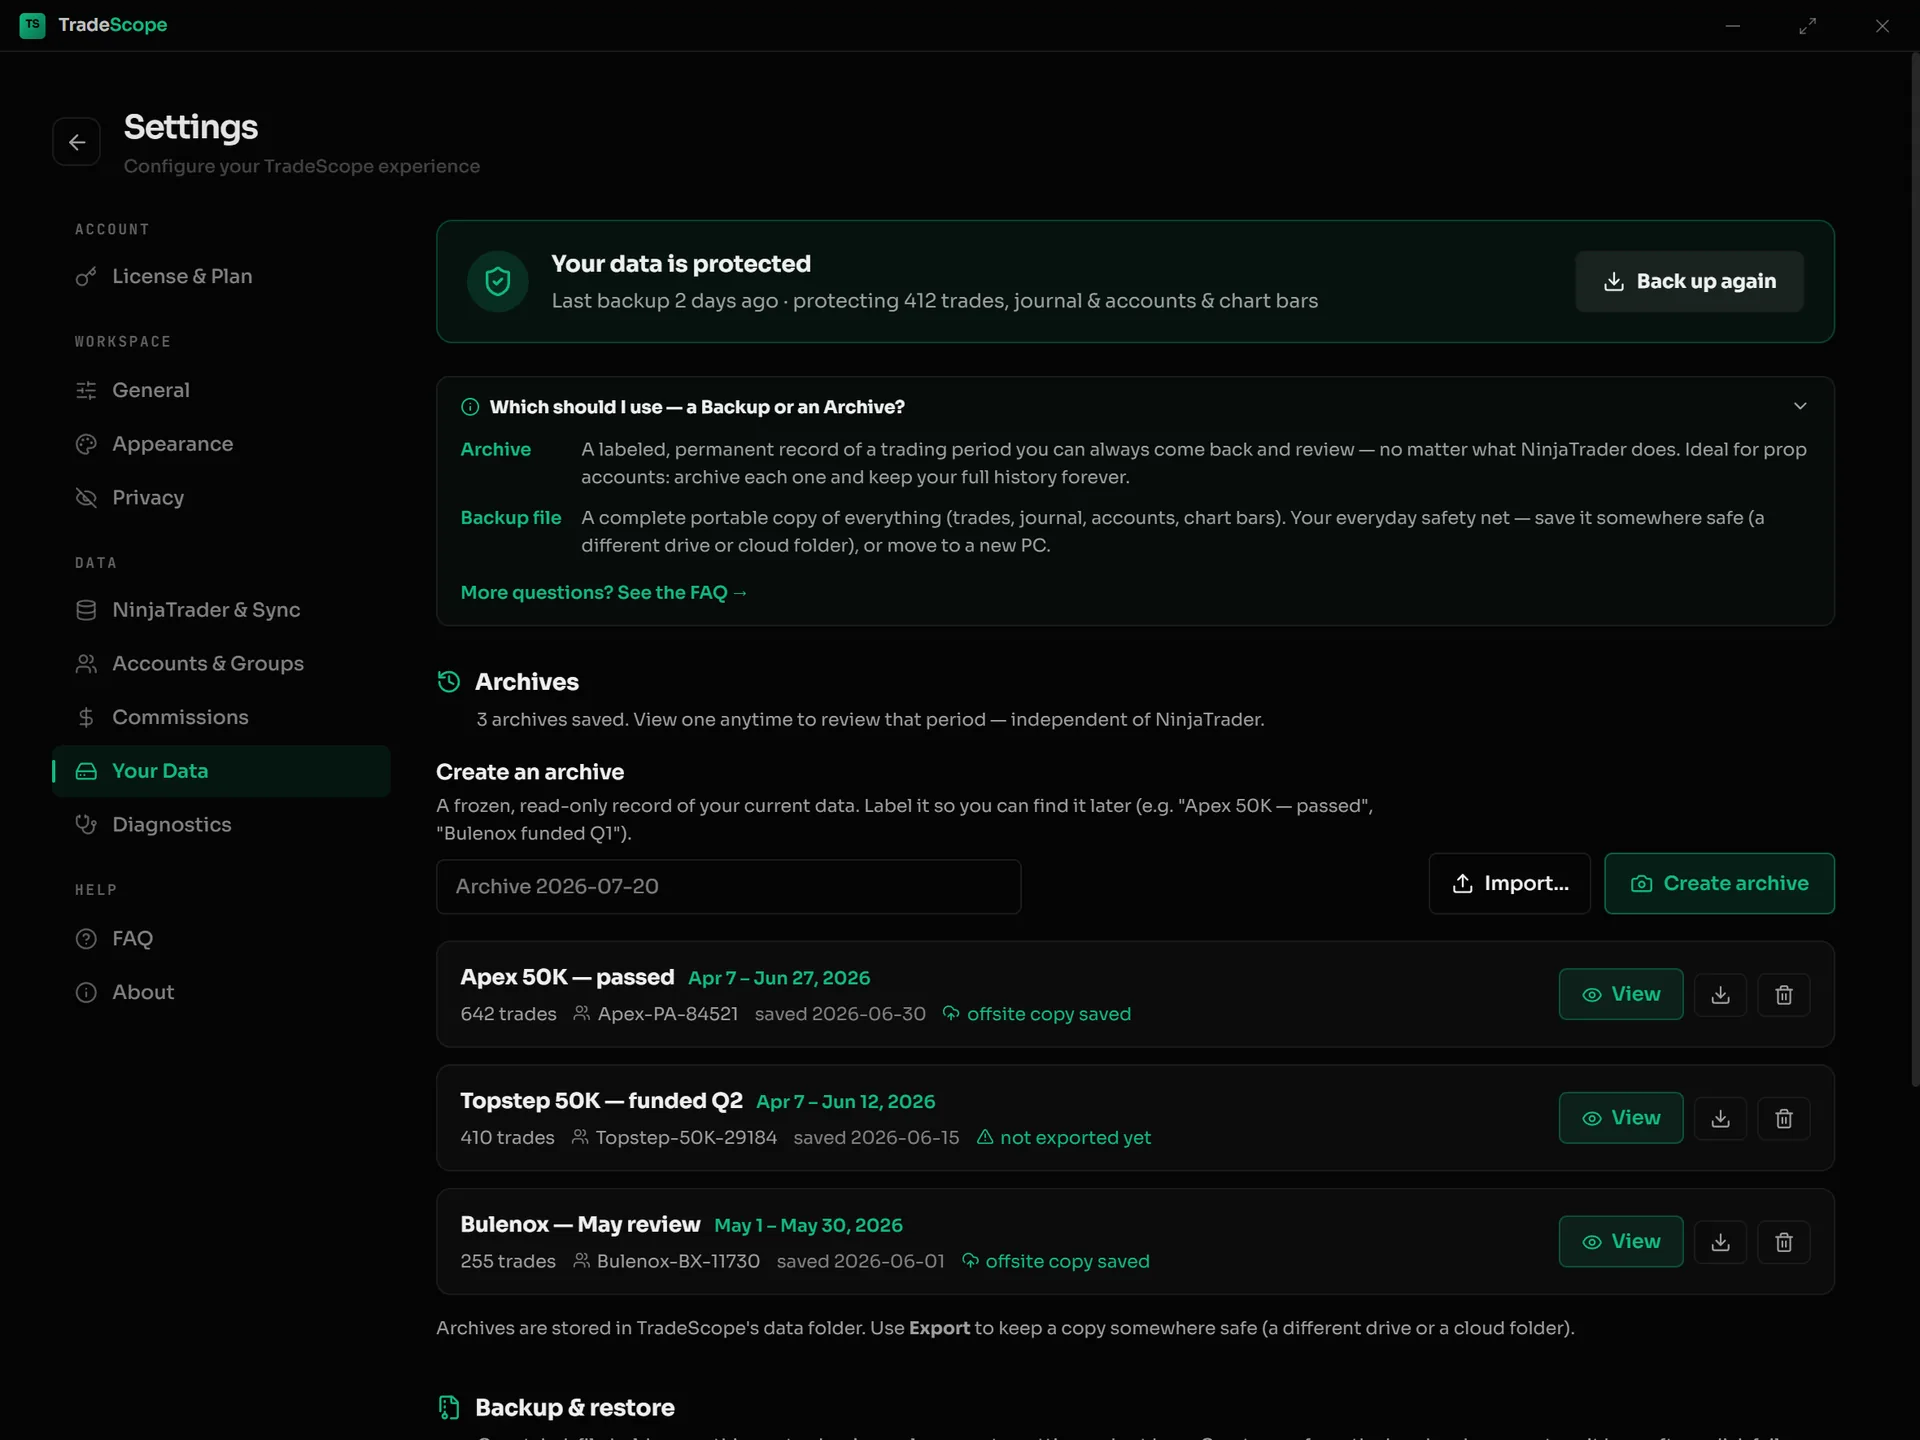The height and width of the screenshot is (1440, 1920).
Task: Click the 'May 1 – May 30, 2026' date range
Action: (x=808, y=1226)
